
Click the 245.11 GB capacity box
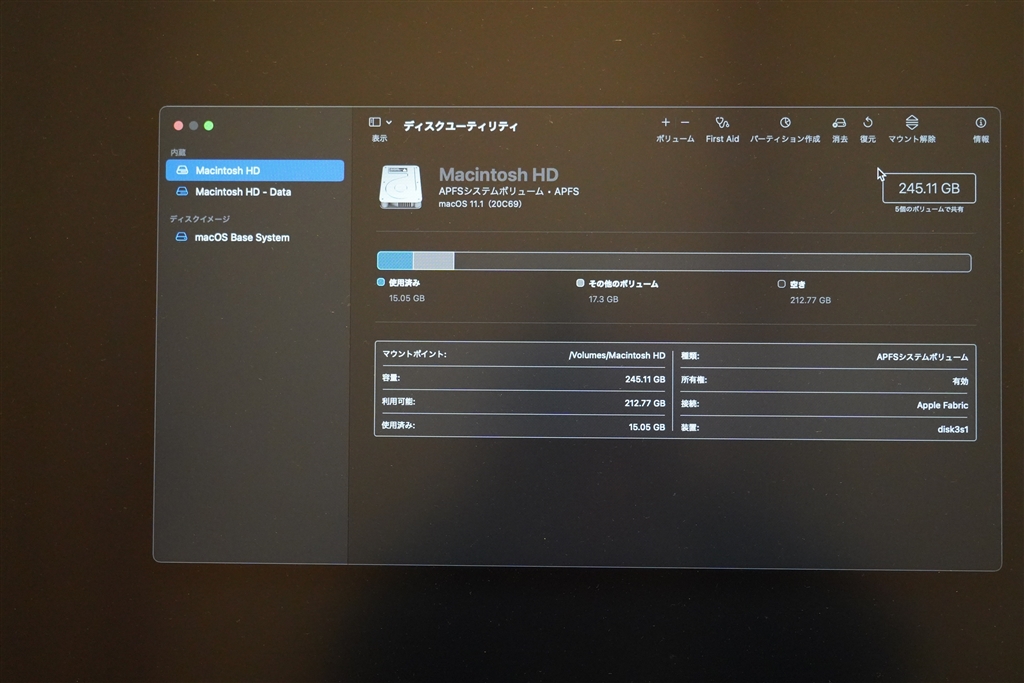pos(929,188)
